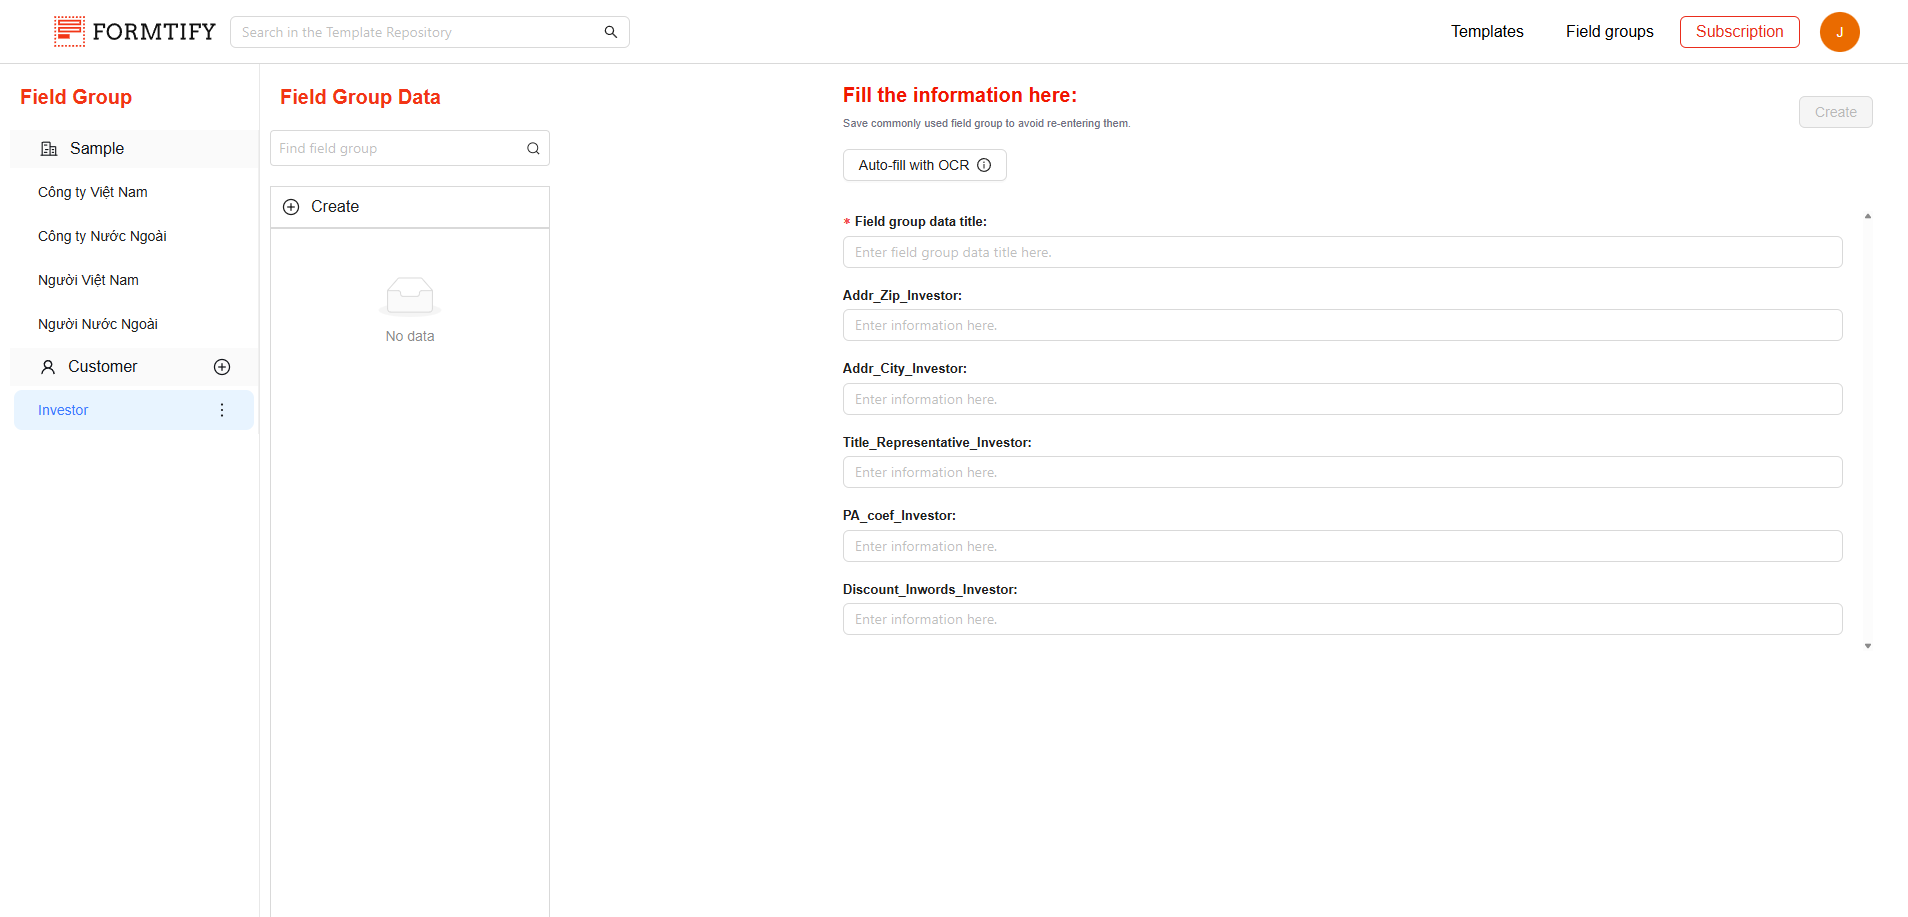1908x917 pixels.
Task: Click the Field group data title input
Action: (x=1341, y=252)
